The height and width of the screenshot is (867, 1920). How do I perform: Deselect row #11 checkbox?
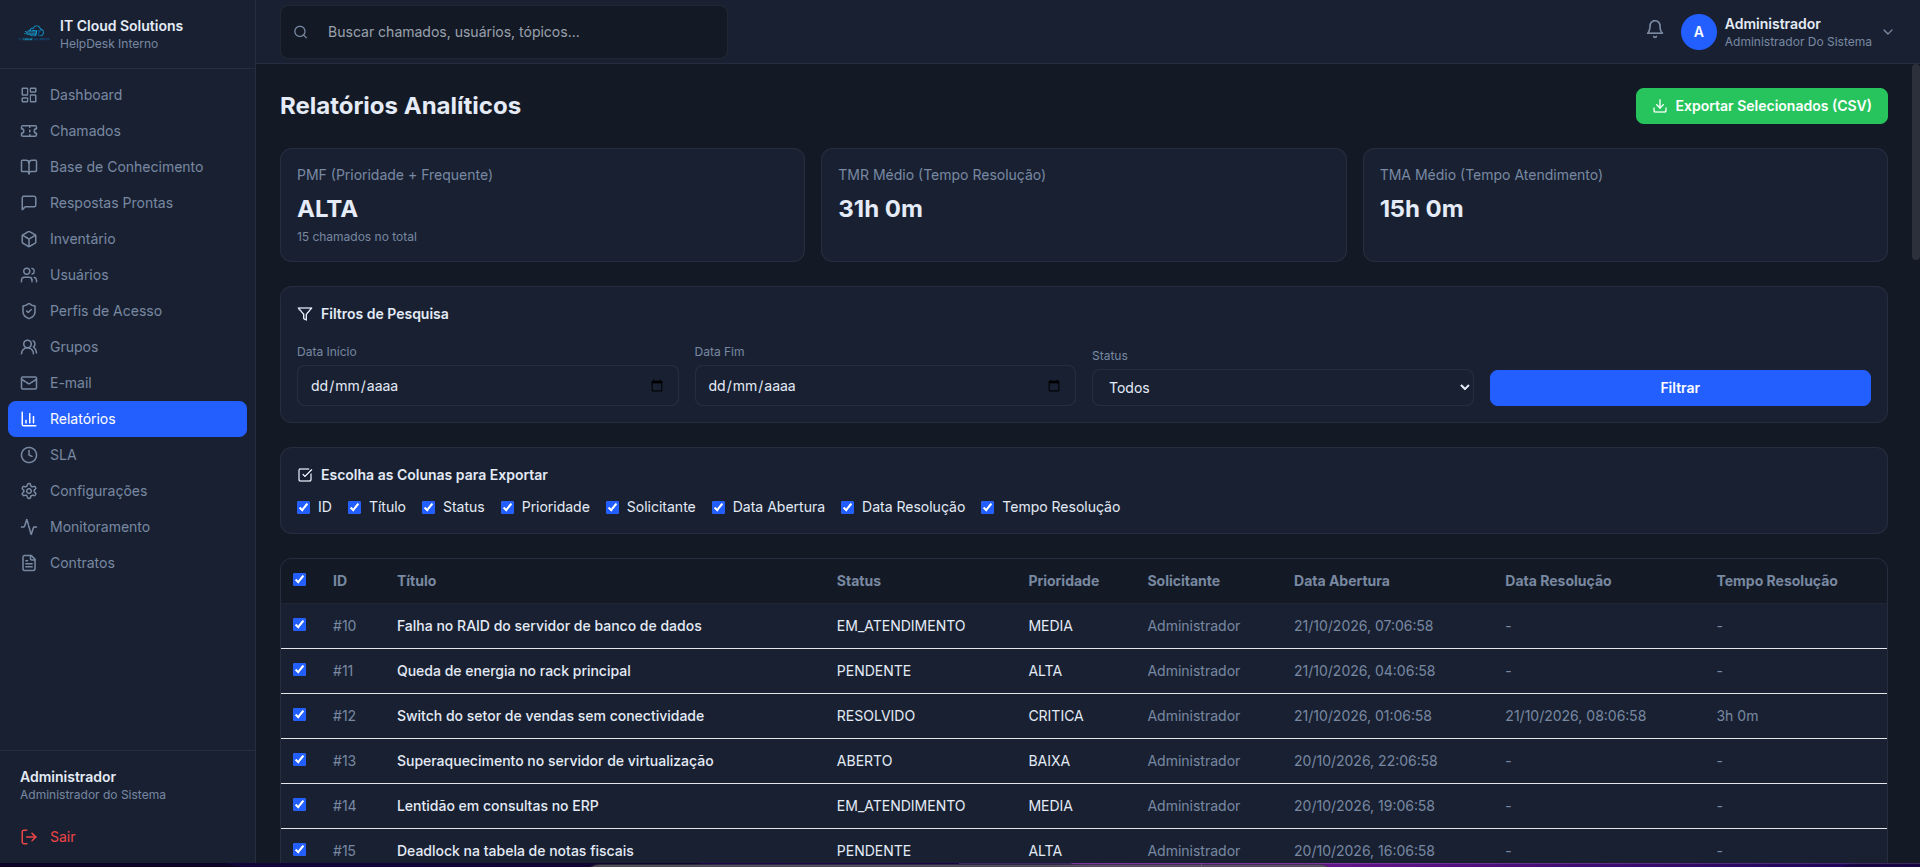pos(299,669)
